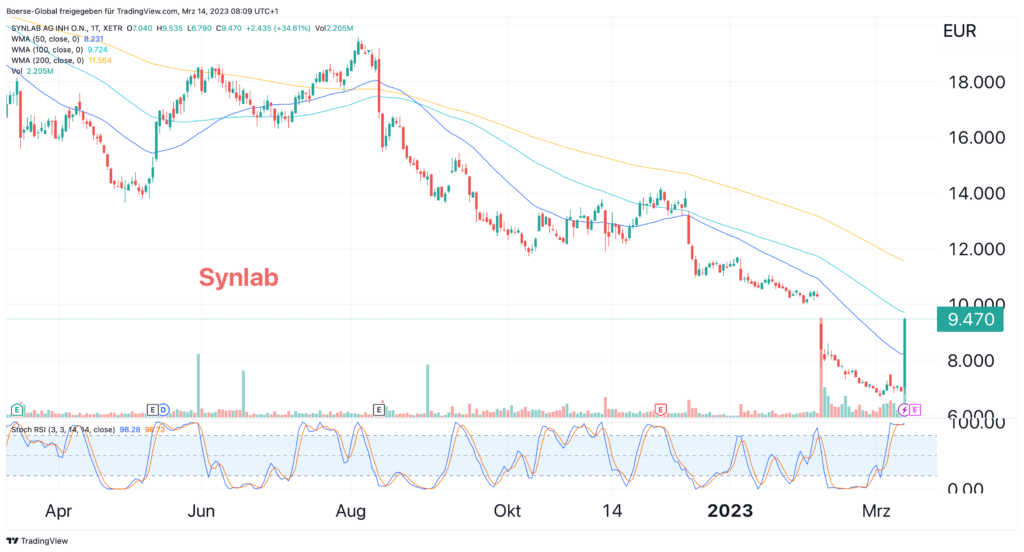
Task: Click the 12.000 price axis label
Action: pos(976,249)
